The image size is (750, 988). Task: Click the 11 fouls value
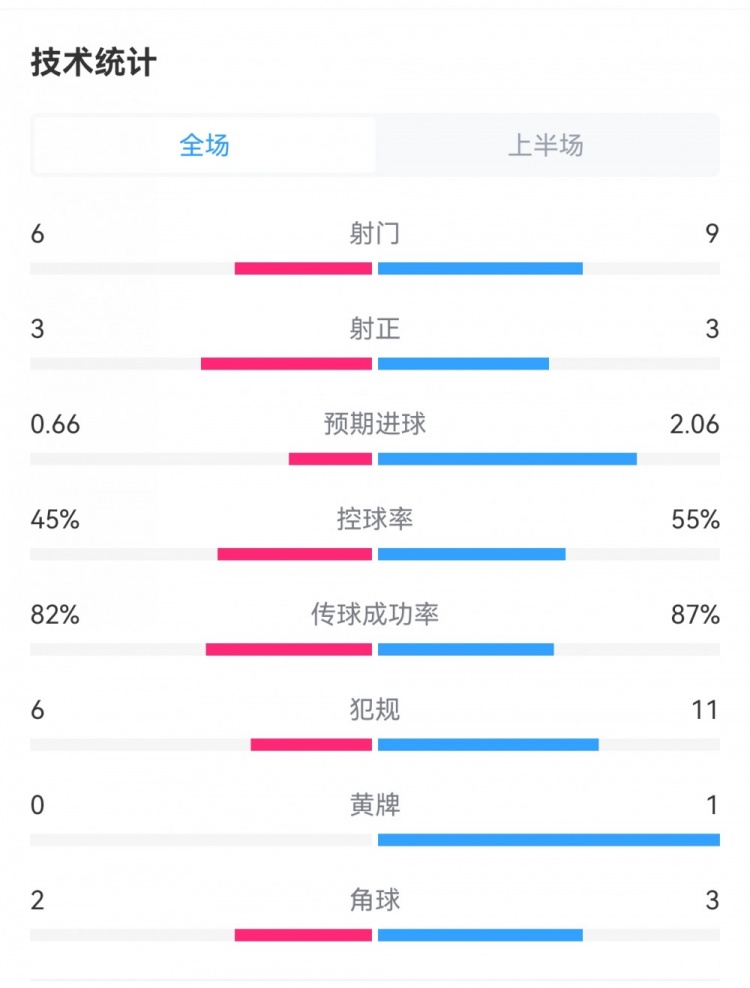point(704,710)
